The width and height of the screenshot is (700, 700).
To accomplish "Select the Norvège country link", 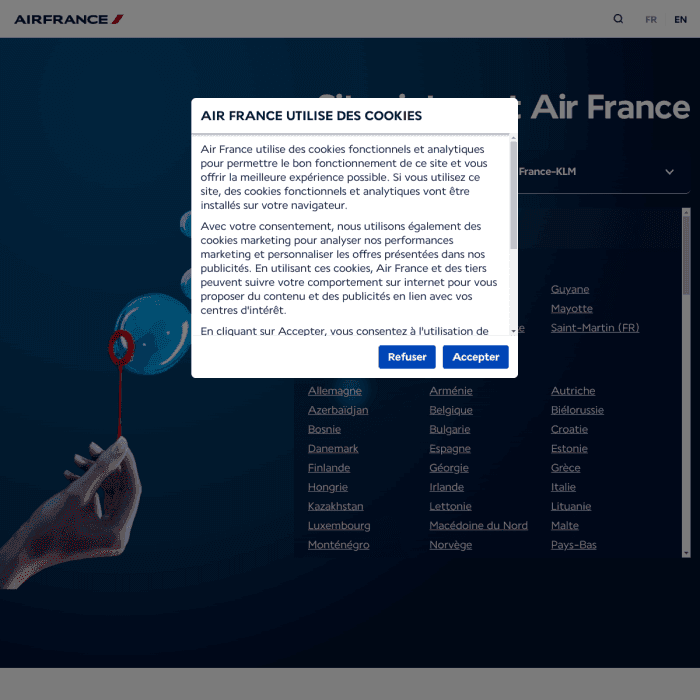I will (x=450, y=544).
